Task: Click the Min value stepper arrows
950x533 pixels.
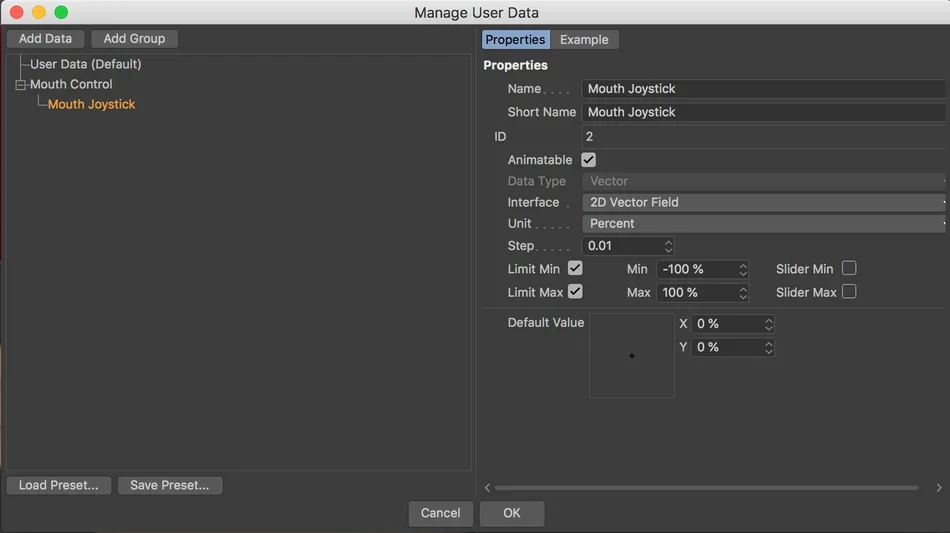Action: [x=743, y=269]
